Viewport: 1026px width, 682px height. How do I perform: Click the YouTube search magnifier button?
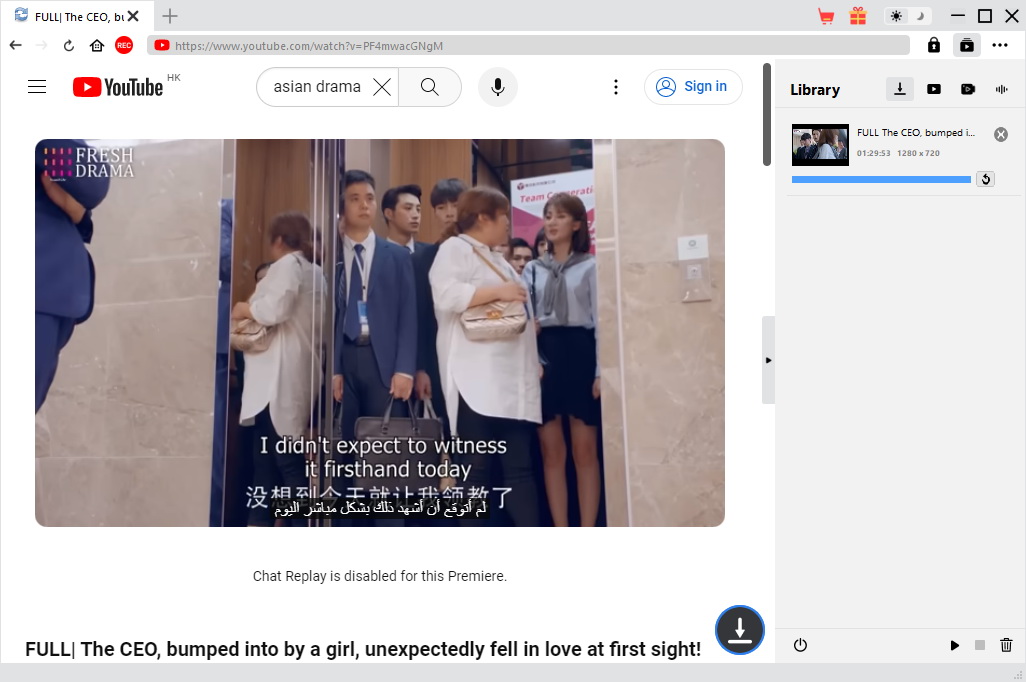[x=430, y=87]
